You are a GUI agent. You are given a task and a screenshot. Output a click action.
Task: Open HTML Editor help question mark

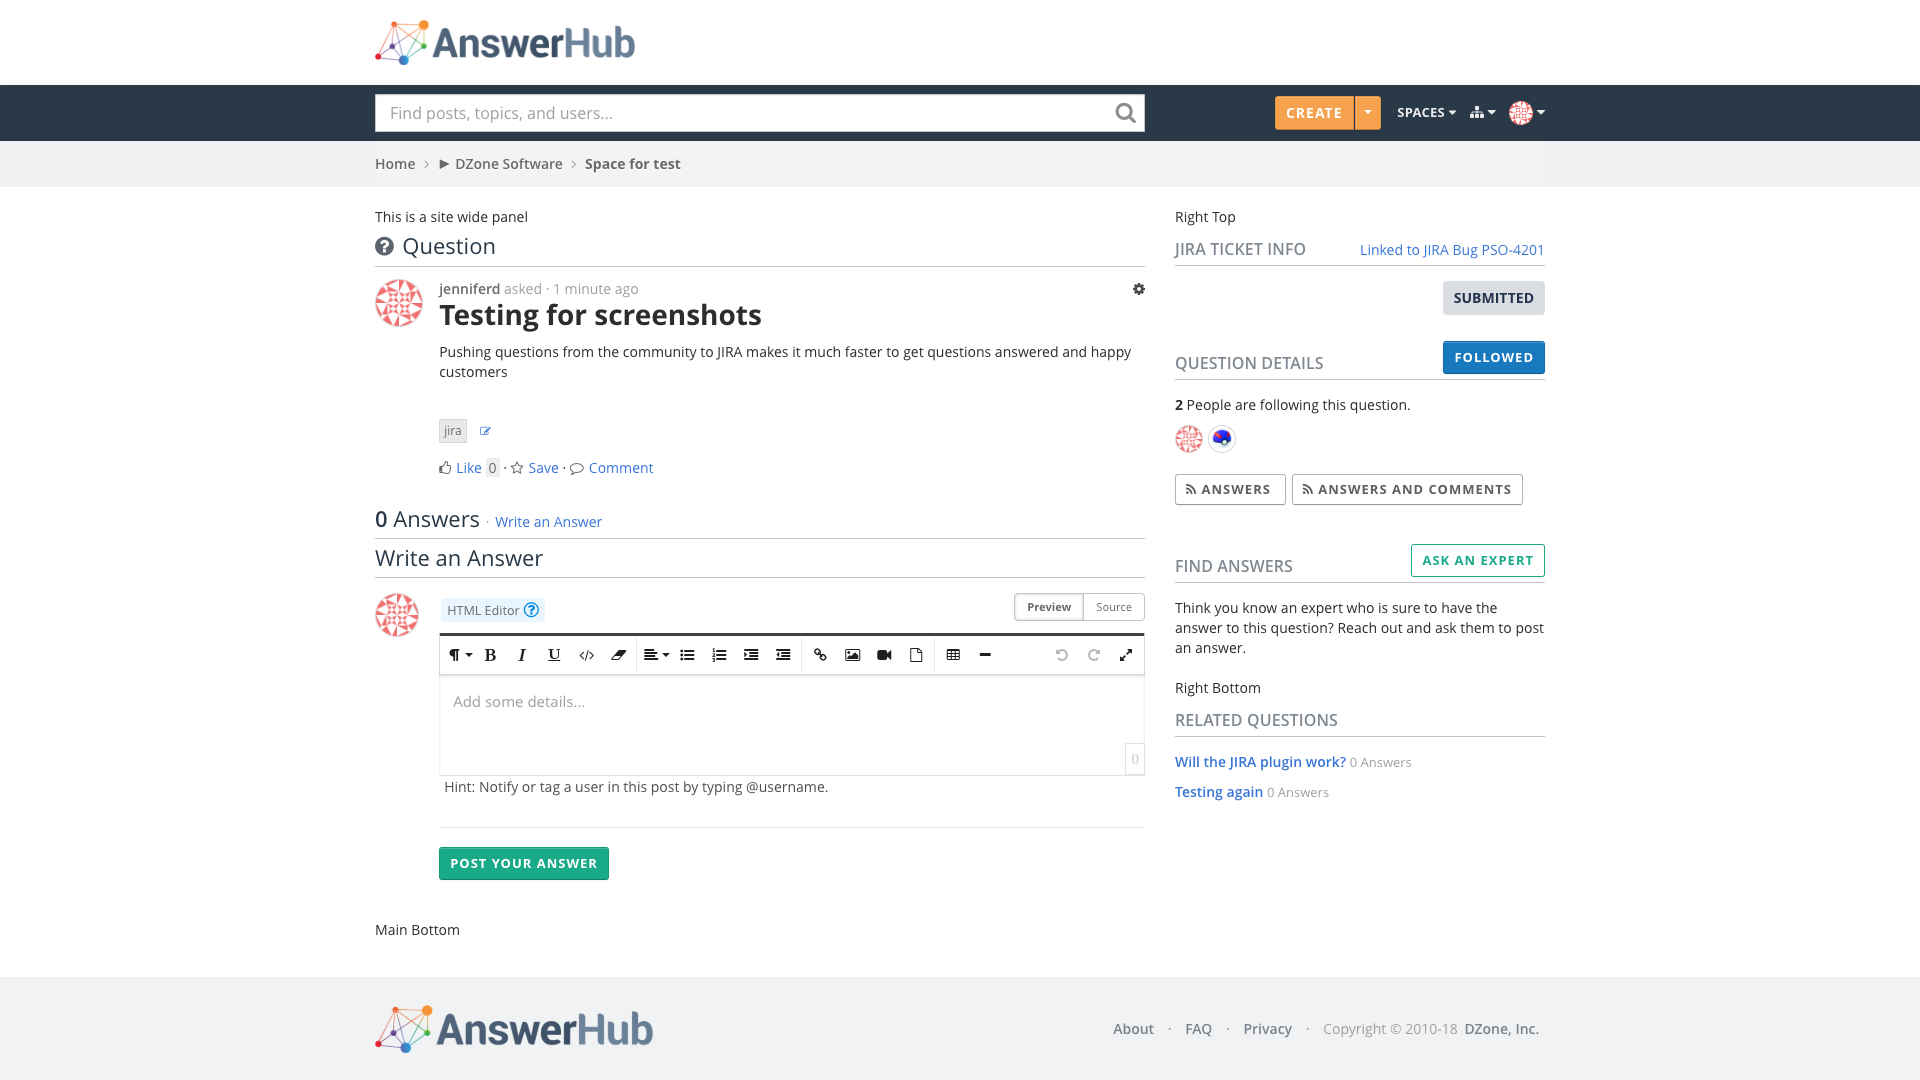pos(531,610)
